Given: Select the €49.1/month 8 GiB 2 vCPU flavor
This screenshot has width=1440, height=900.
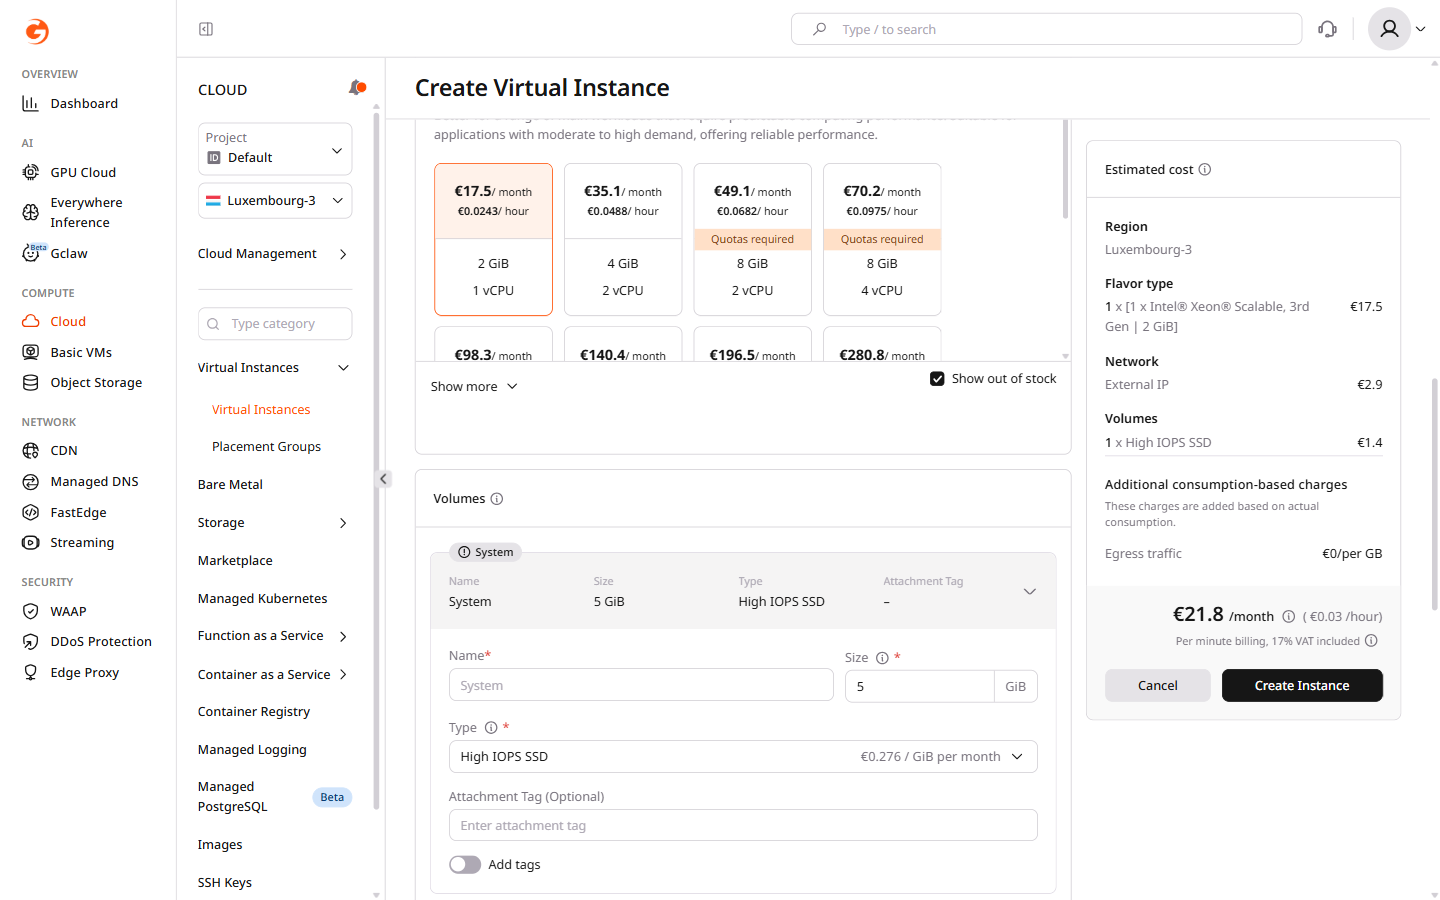Looking at the screenshot, I should [752, 239].
